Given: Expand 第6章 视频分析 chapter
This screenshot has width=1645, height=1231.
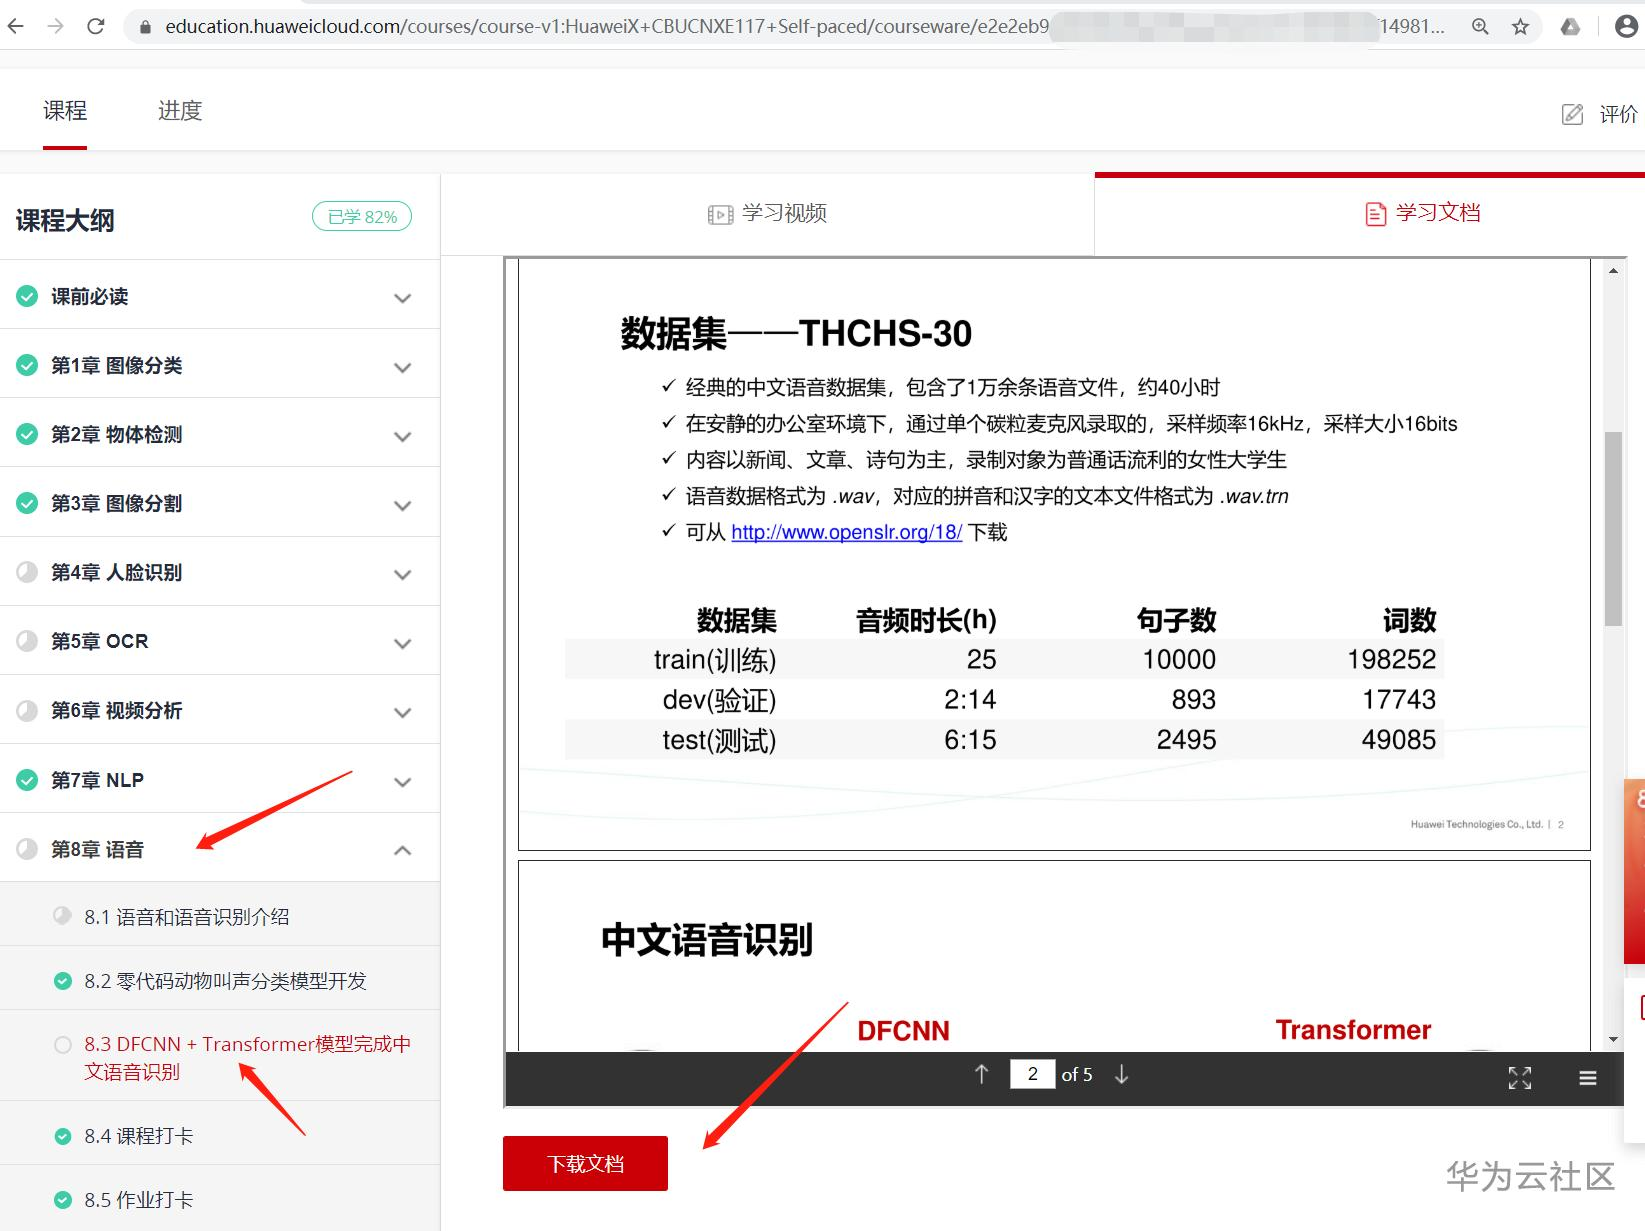Looking at the screenshot, I should coord(403,712).
